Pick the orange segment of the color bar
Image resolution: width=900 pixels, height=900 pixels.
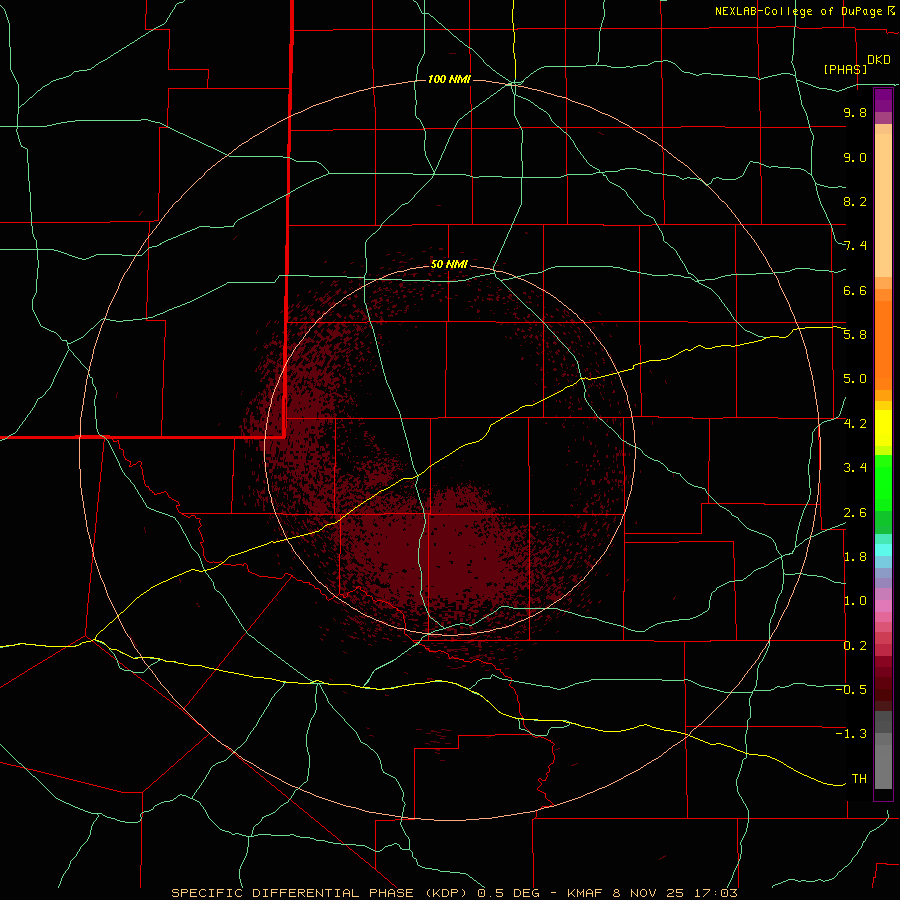[883, 345]
